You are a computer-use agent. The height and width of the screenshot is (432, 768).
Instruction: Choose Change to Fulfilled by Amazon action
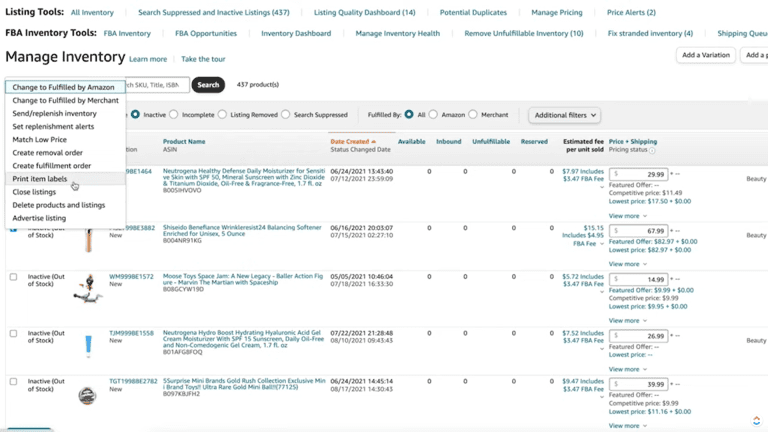(x=65, y=87)
